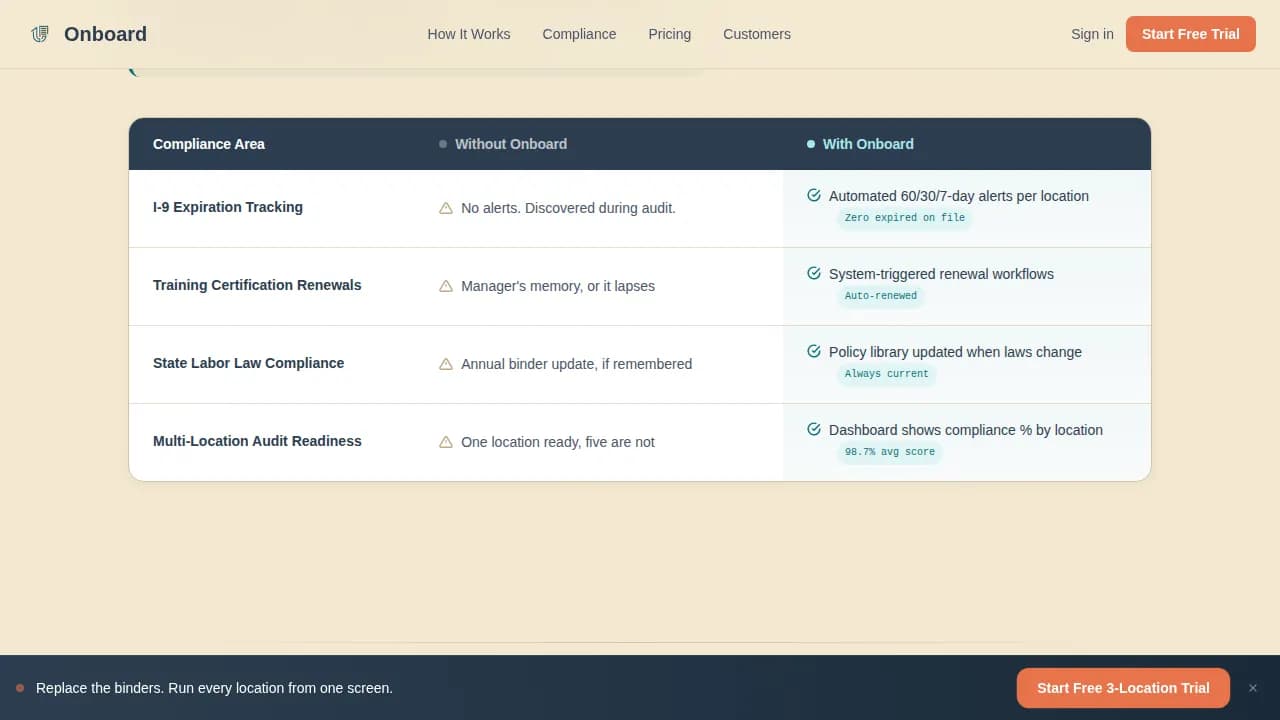Visit the Customers nav link
The height and width of the screenshot is (720, 1280).
click(756, 34)
